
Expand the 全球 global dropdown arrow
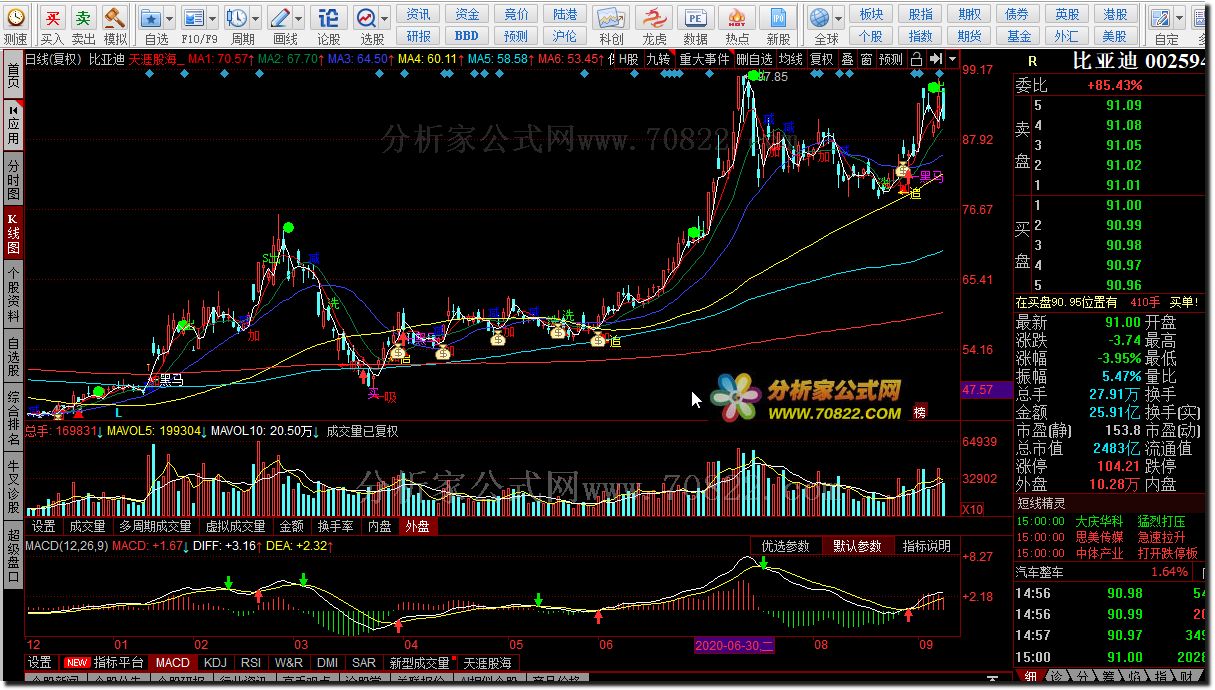coord(838,18)
